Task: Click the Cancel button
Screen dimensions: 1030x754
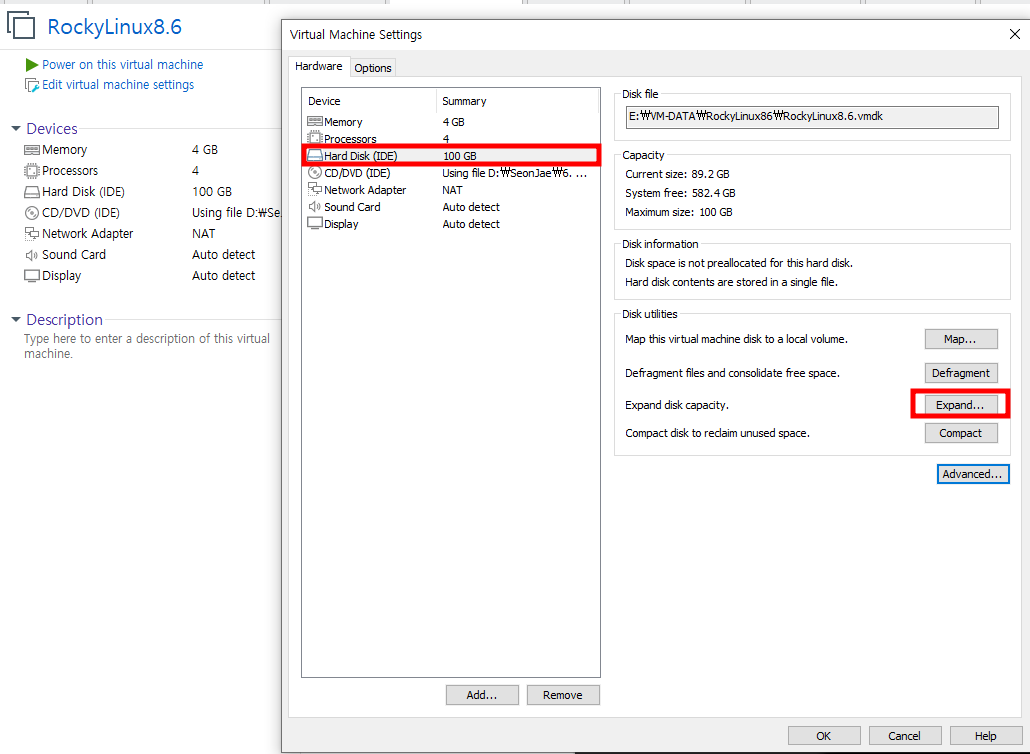Action: [905, 736]
